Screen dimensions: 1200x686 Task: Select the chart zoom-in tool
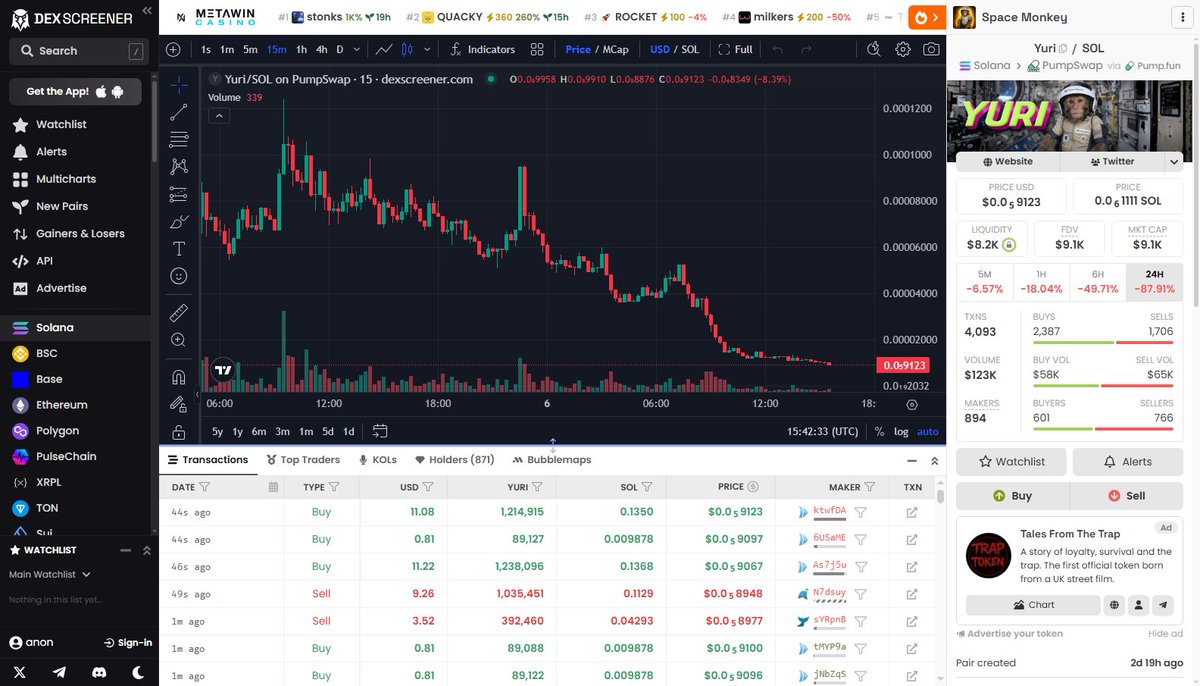click(x=179, y=340)
